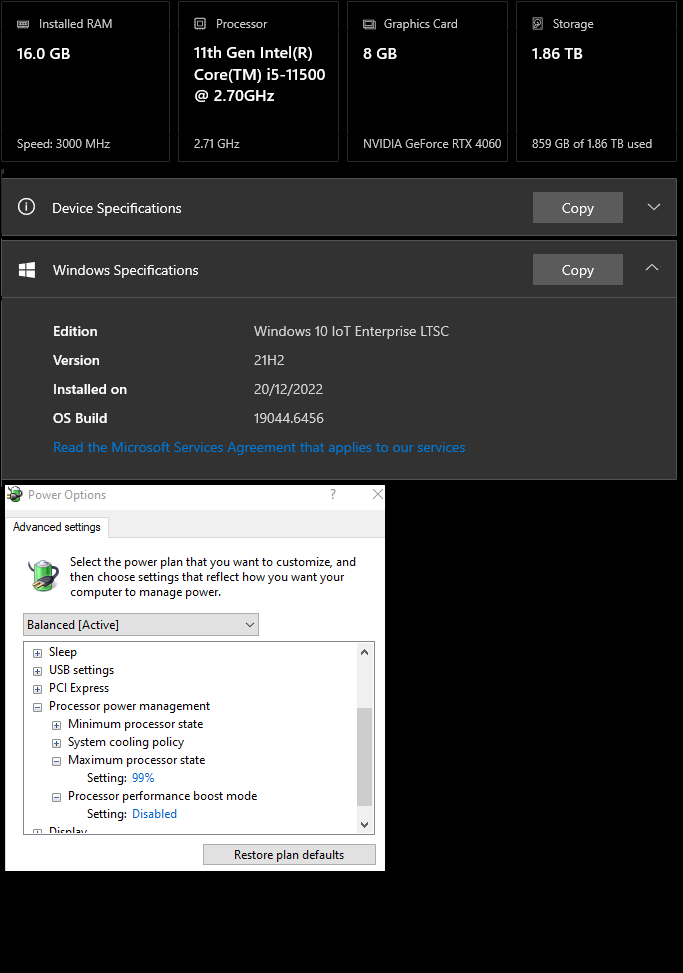Click the Storage drive icon
The height and width of the screenshot is (973, 683).
[538, 24]
